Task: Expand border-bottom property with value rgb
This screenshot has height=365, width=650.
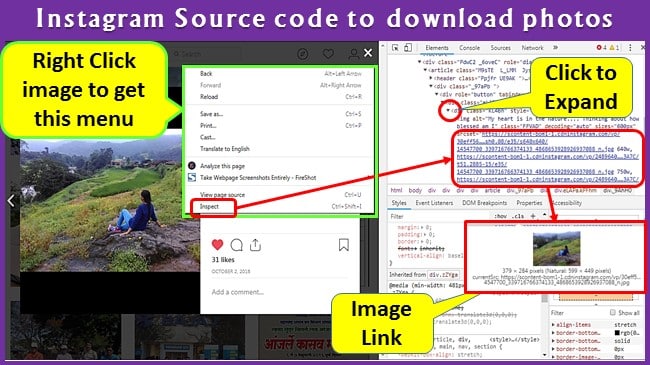Action: click(x=553, y=333)
